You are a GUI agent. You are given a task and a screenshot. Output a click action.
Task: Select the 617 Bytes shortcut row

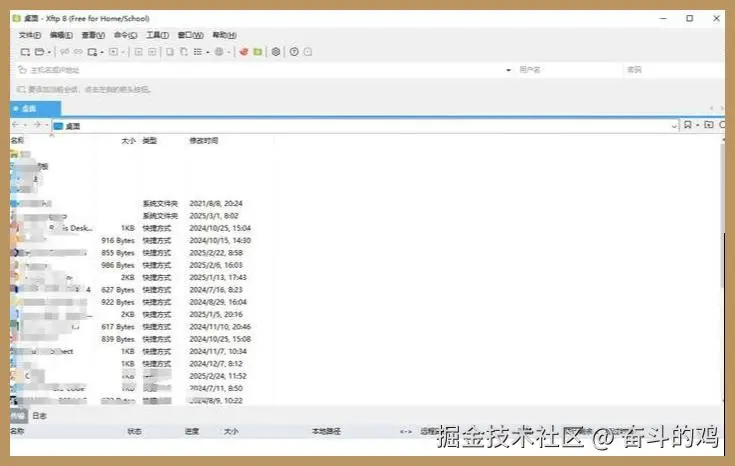[142, 327]
